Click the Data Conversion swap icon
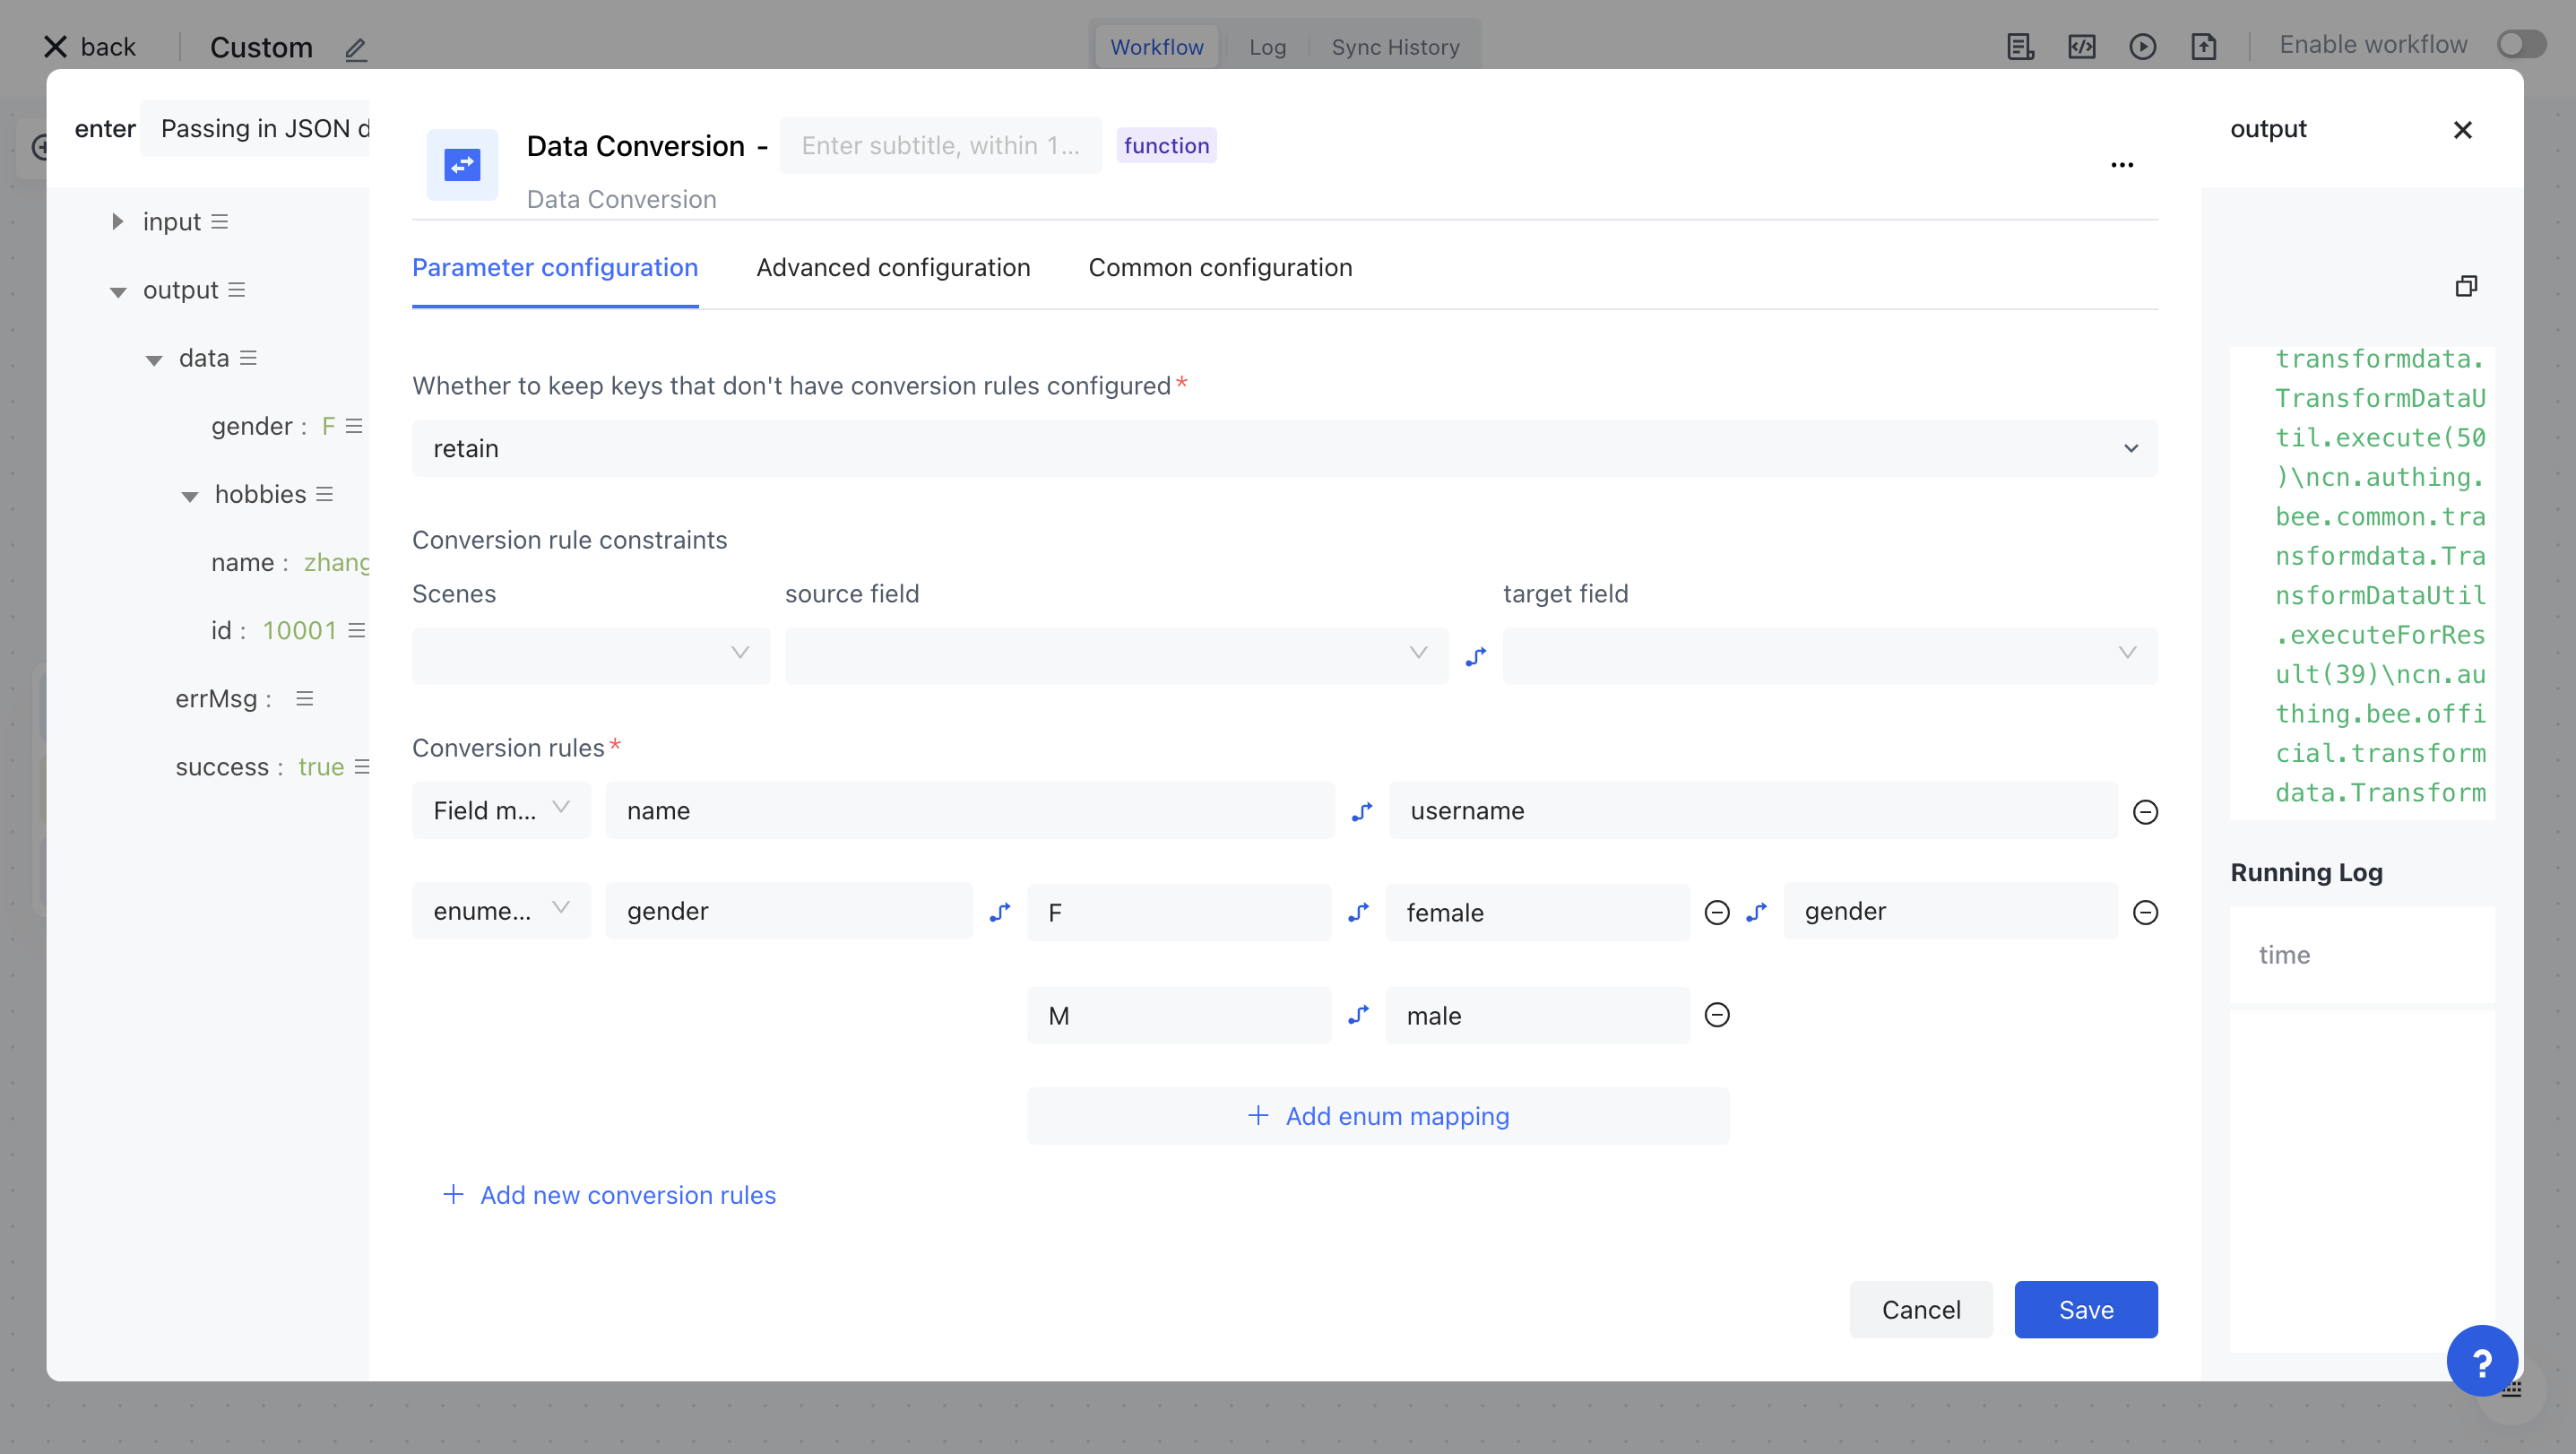This screenshot has width=2576, height=1454. pyautogui.click(x=462, y=165)
